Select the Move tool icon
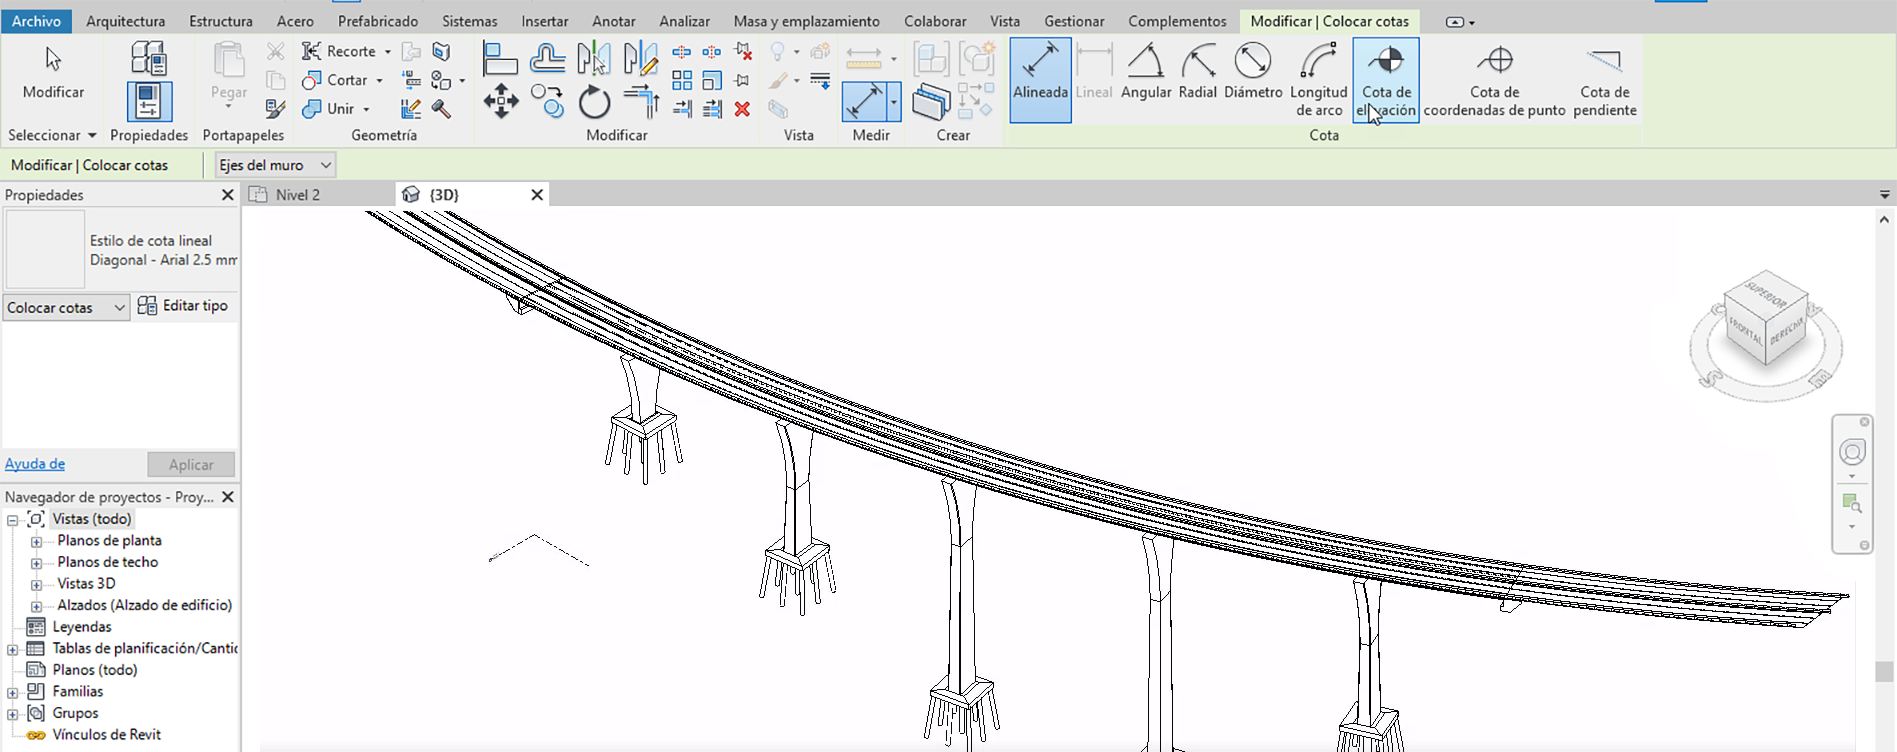Screen dimensions: 1897x752 coord(500,101)
